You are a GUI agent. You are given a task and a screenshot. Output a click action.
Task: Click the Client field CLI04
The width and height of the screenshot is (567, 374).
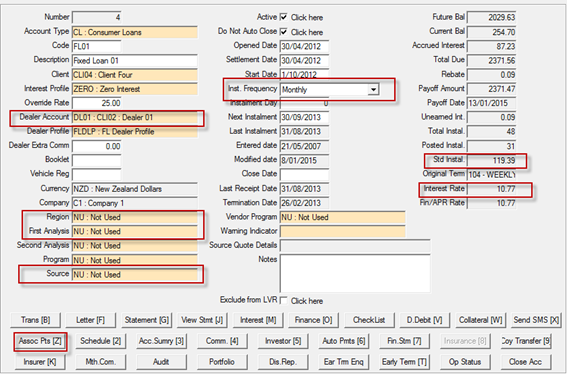135,75
